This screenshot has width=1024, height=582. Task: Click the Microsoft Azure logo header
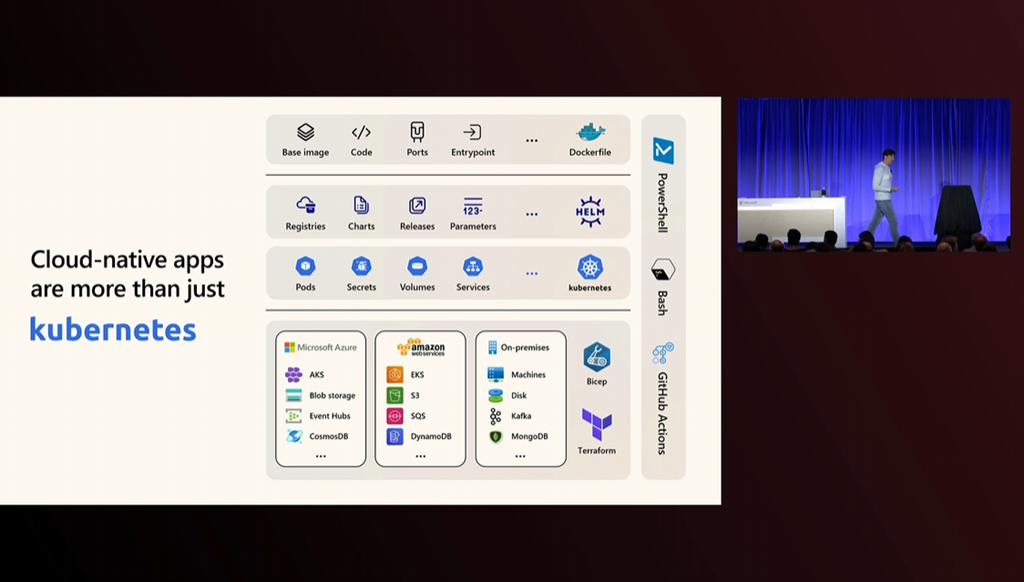coord(321,348)
